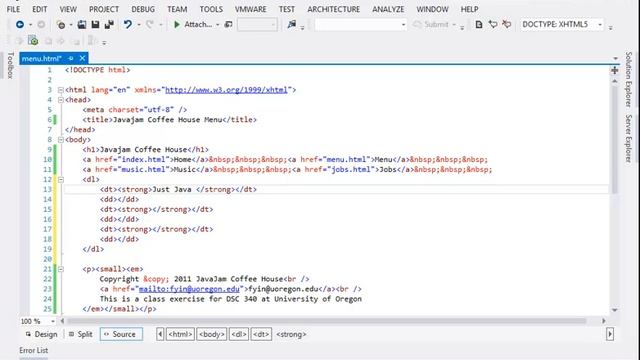Switch to Split view
Image resolution: width=640 pixels, height=360 pixels.
click(81, 334)
